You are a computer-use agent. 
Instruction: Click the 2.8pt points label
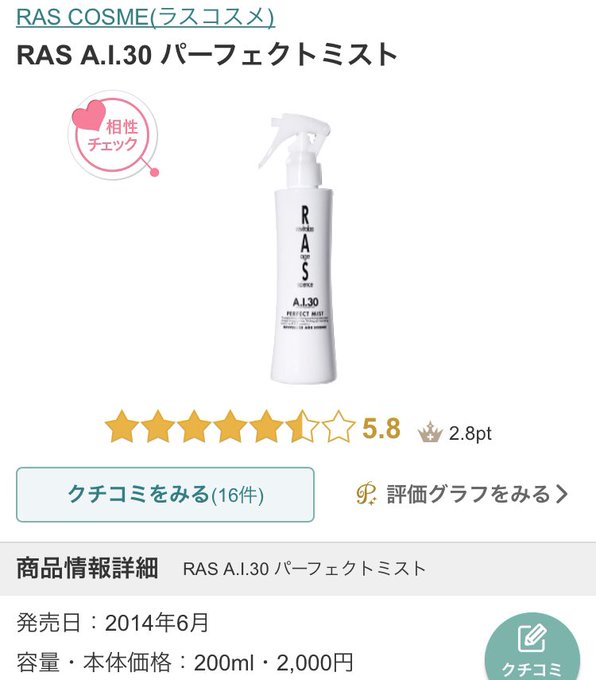click(470, 433)
